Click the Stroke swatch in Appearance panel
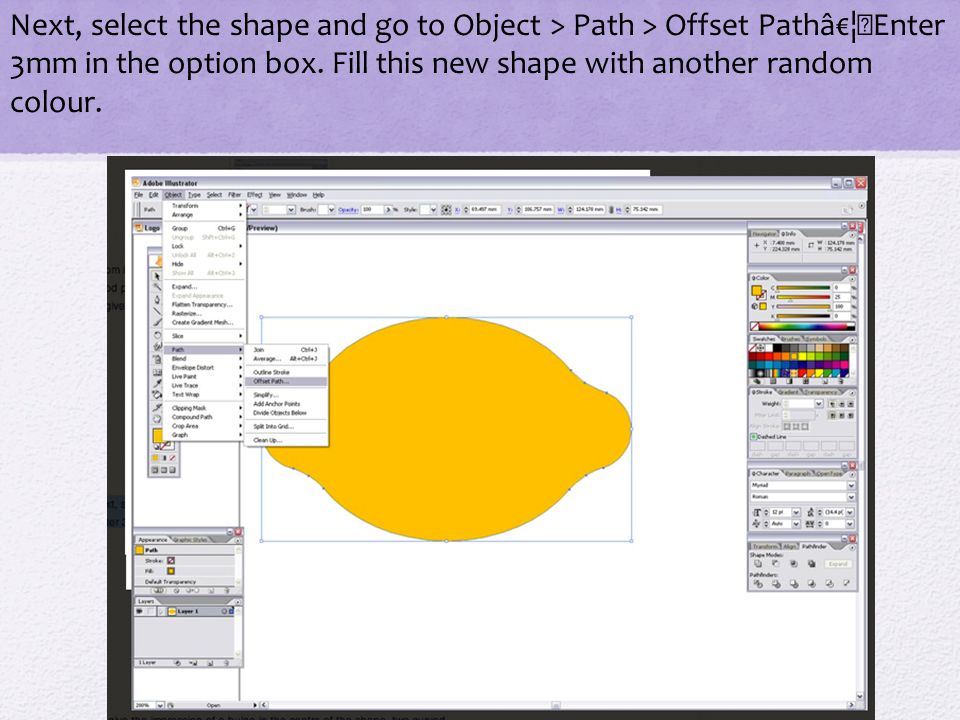Viewport: 960px width, 720px height. pyautogui.click(x=171, y=561)
